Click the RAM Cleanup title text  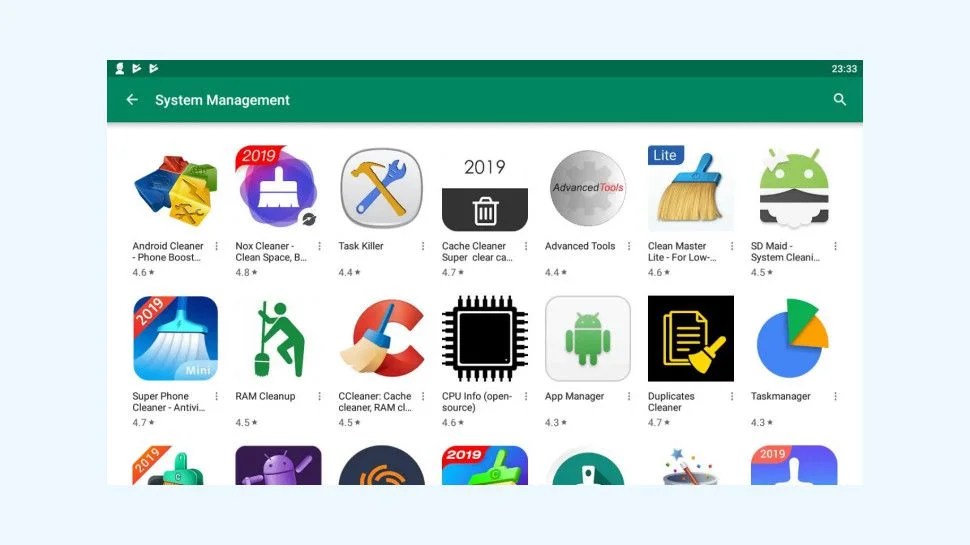(265, 396)
